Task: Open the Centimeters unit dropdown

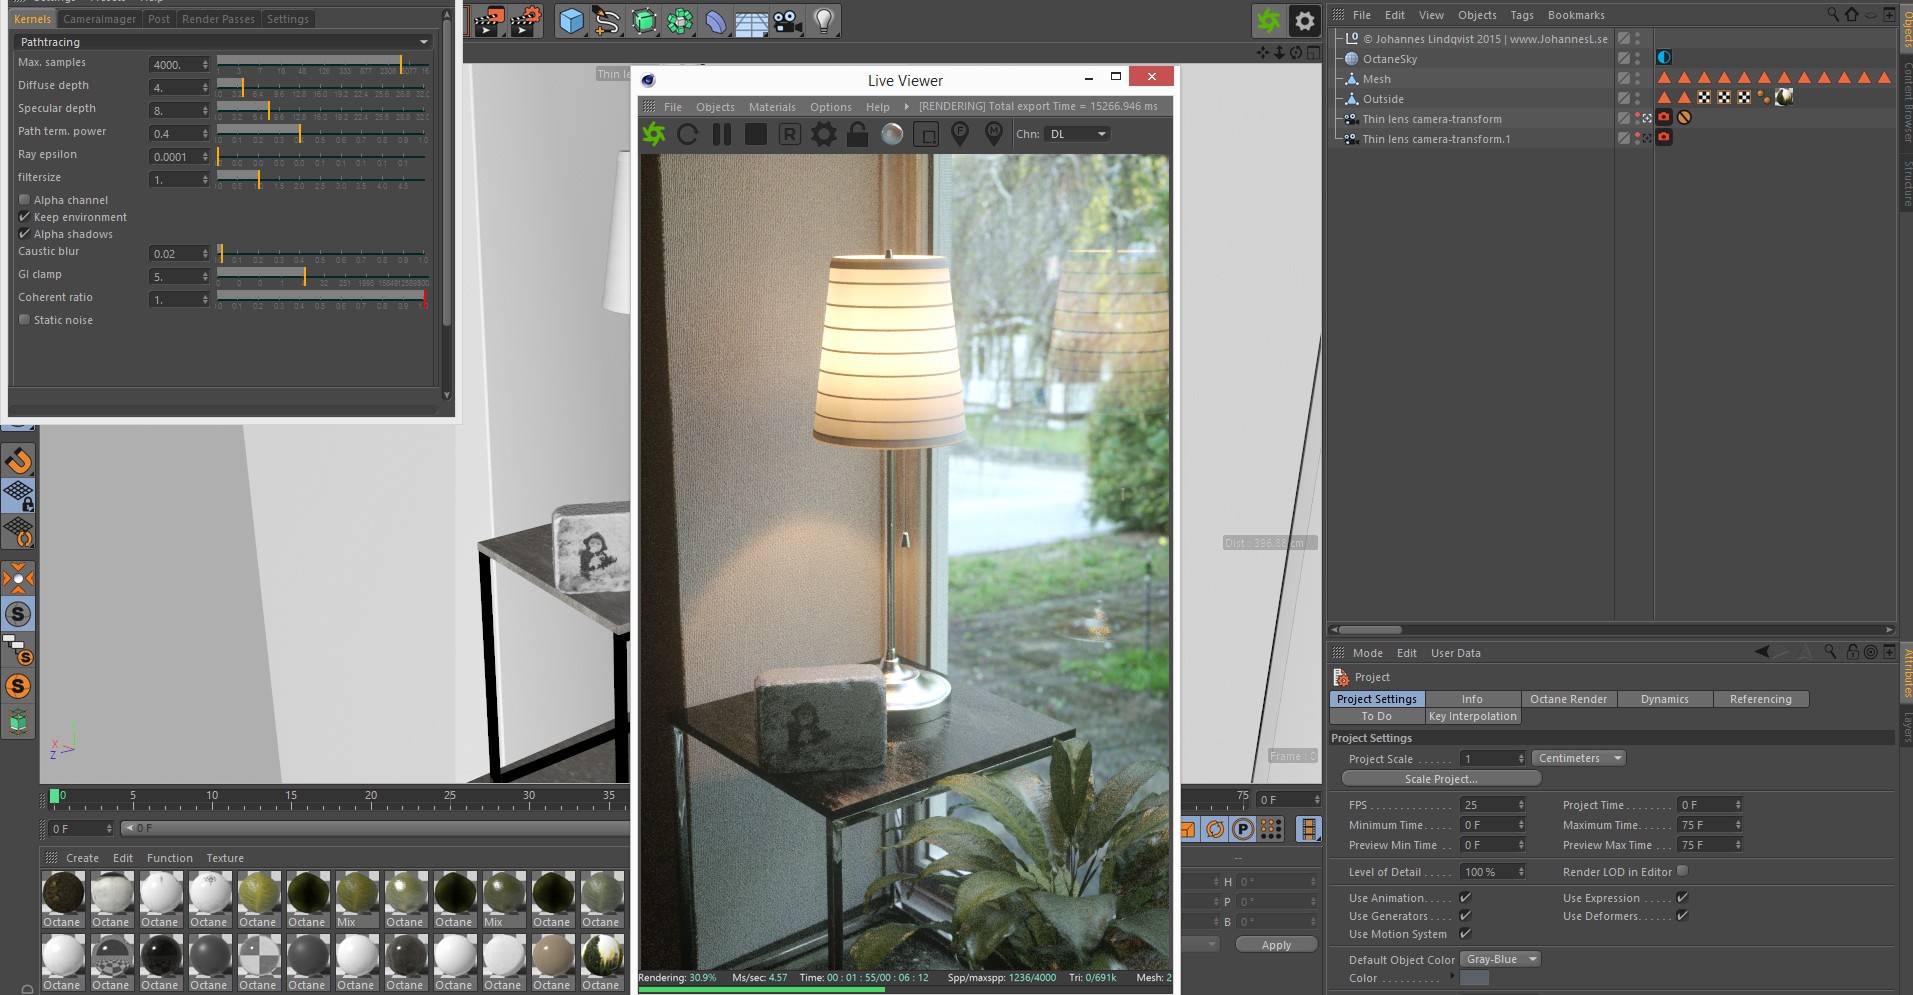Action: coord(1579,758)
